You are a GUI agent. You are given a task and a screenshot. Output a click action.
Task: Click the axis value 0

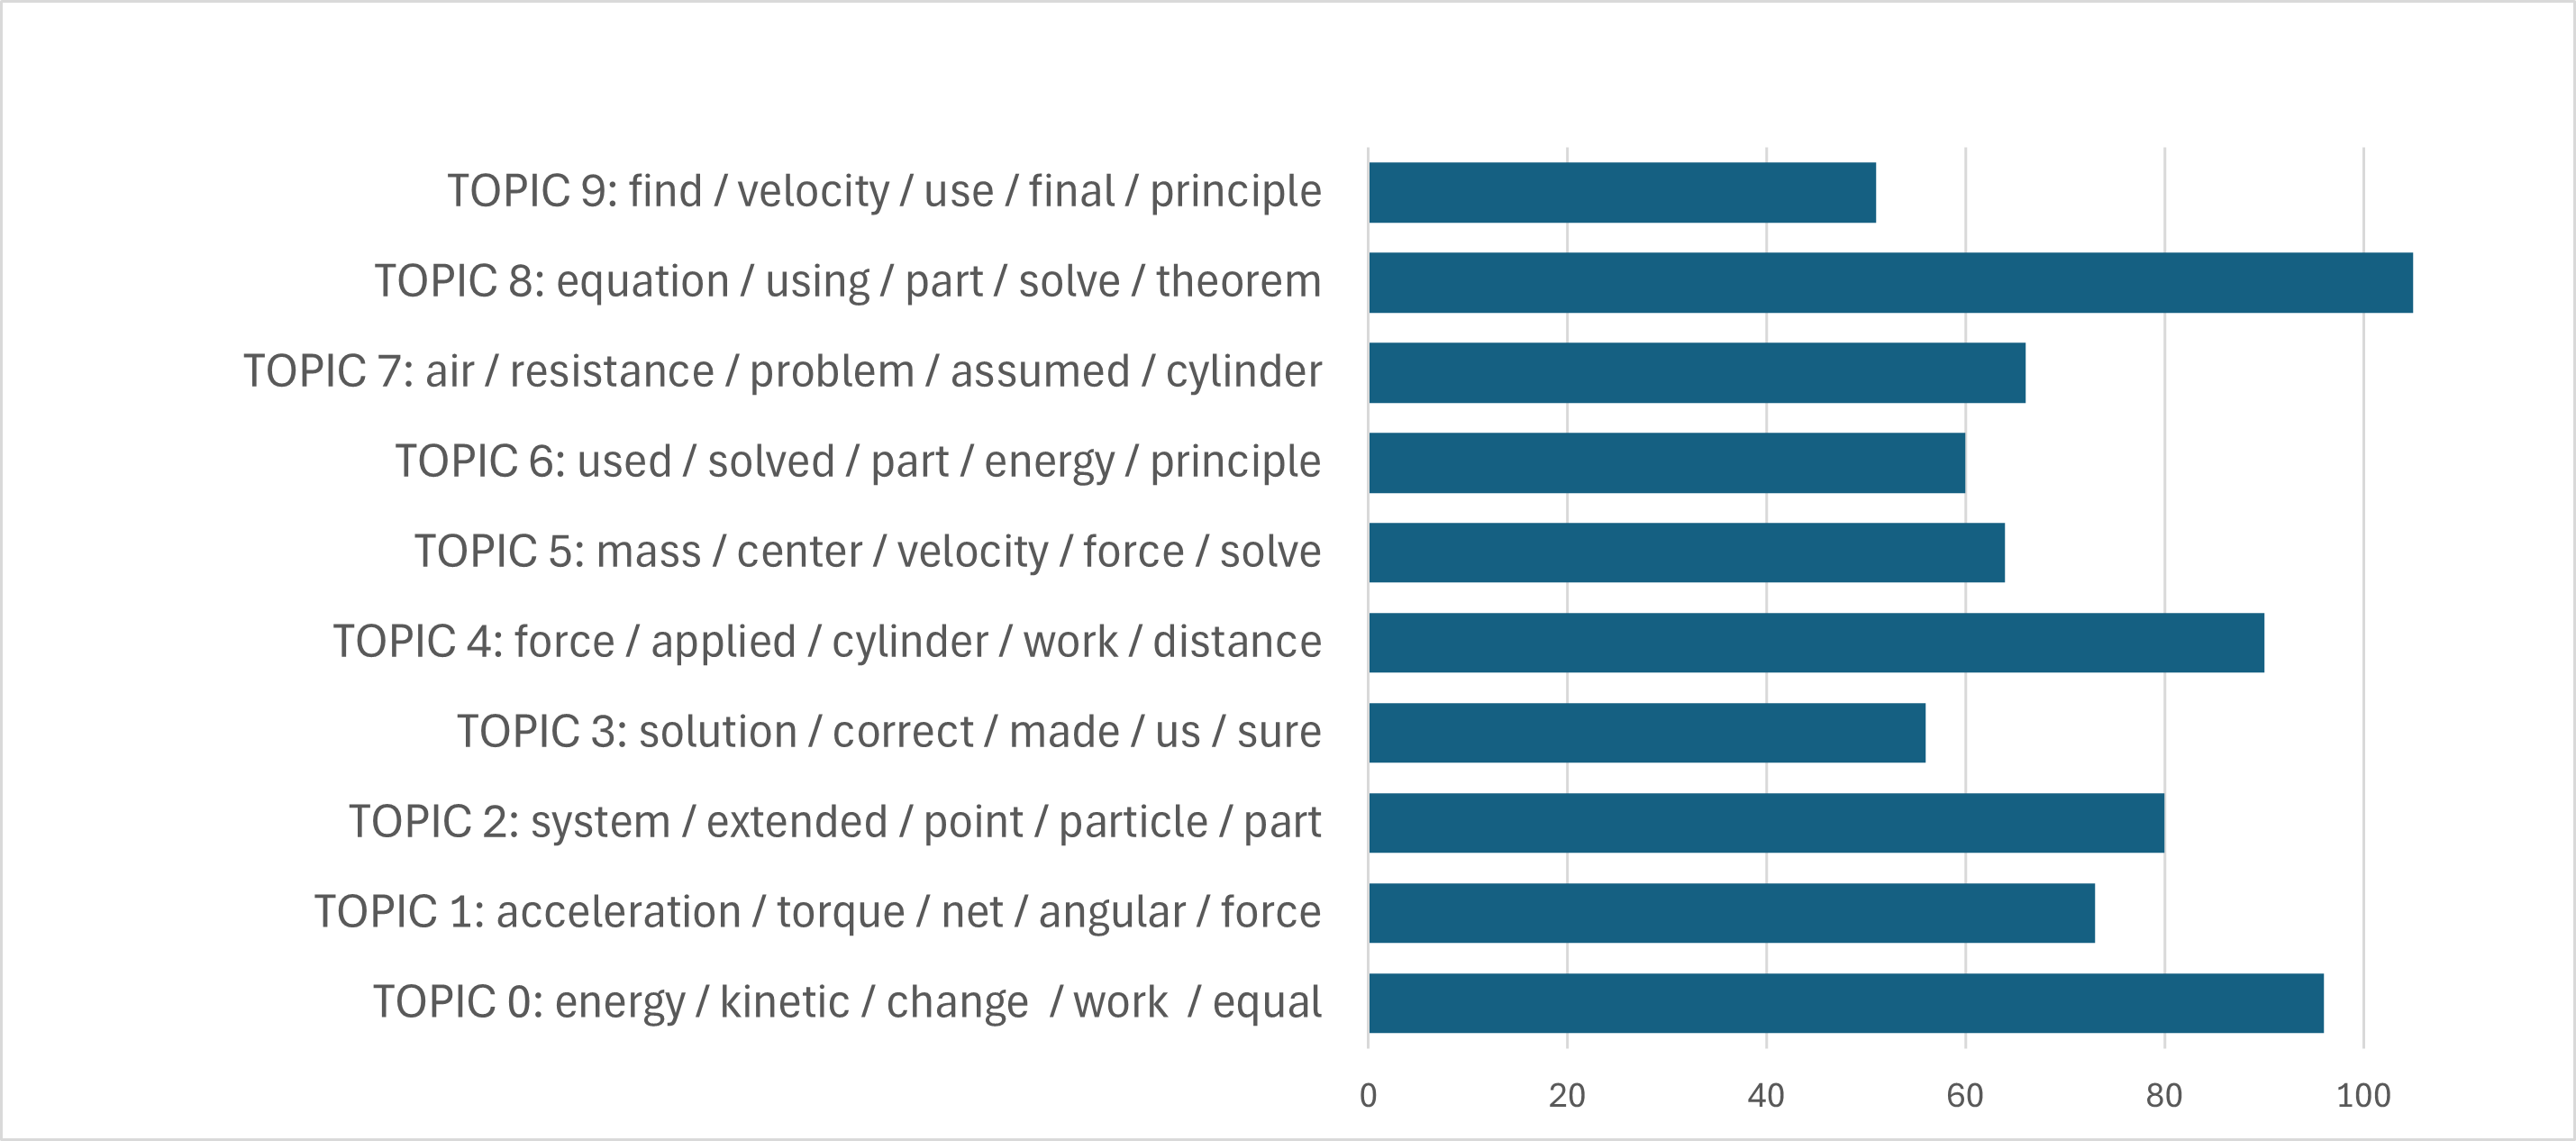point(1368,1095)
